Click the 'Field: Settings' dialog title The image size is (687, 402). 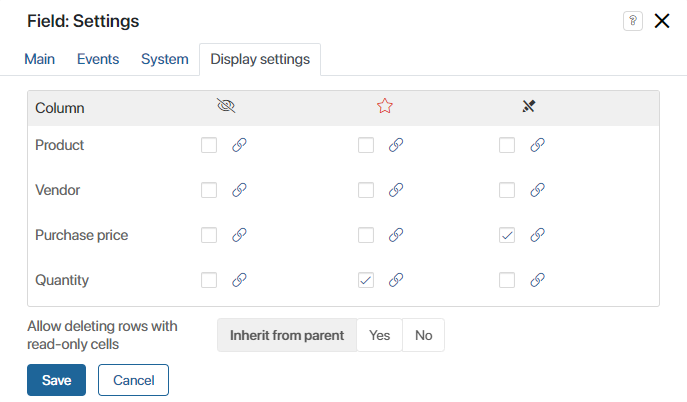pyautogui.click(x=83, y=21)
